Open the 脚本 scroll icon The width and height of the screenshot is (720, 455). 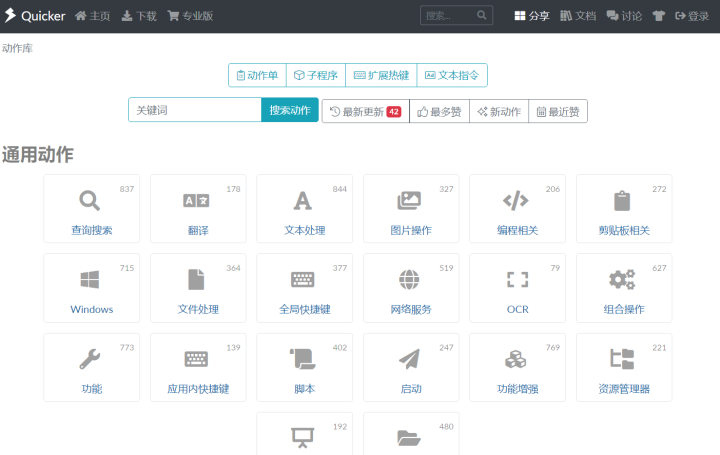tap(303, 359)
